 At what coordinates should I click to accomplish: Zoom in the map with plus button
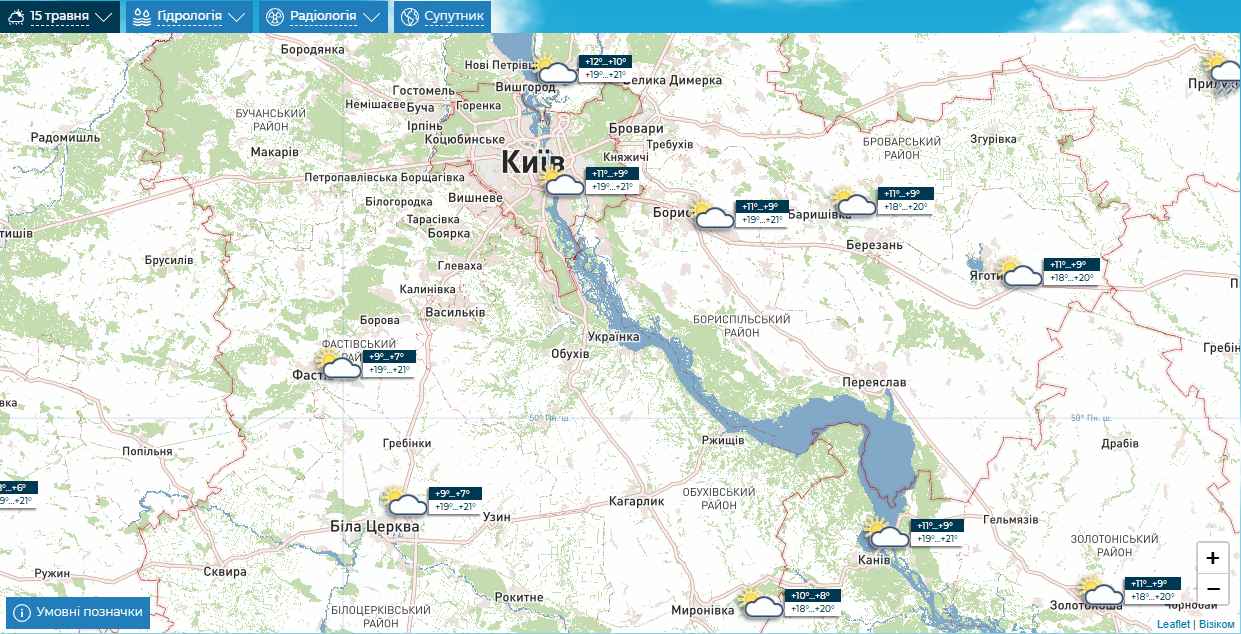[x=1212, y=559]
